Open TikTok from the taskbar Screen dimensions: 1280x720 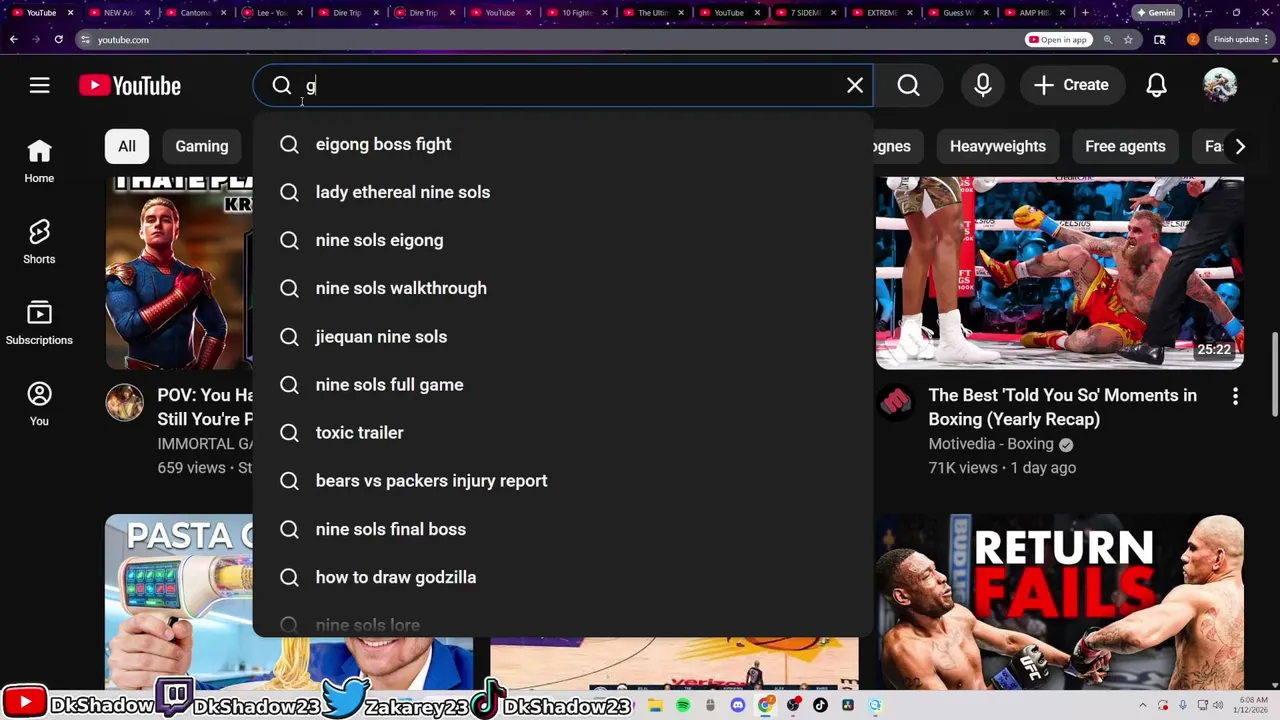point(820,705)
